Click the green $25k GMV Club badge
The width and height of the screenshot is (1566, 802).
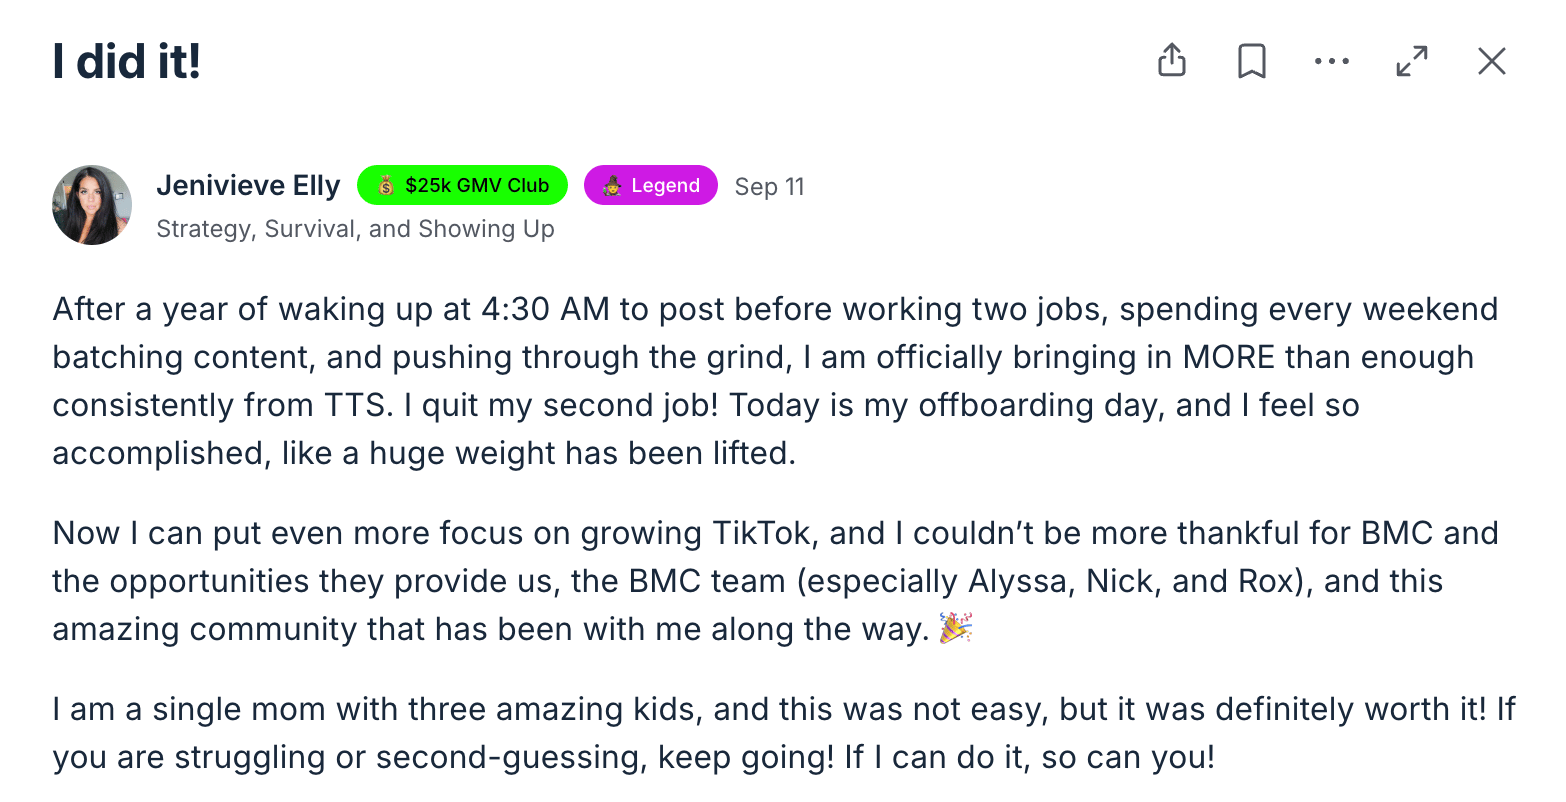(x=462, y=185)
